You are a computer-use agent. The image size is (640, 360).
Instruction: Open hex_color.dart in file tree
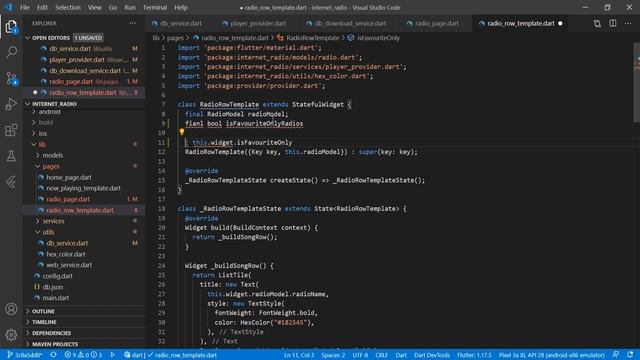pyautogui.click(x=66, y=254)
